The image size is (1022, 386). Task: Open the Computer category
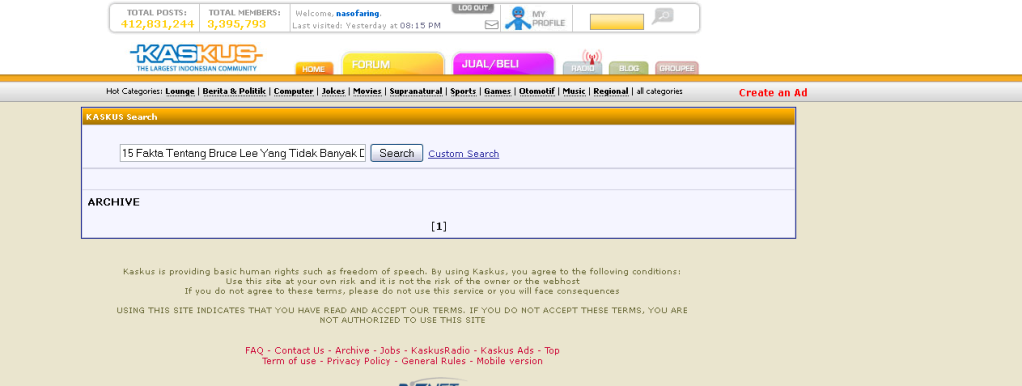click(x=293, y=91)
